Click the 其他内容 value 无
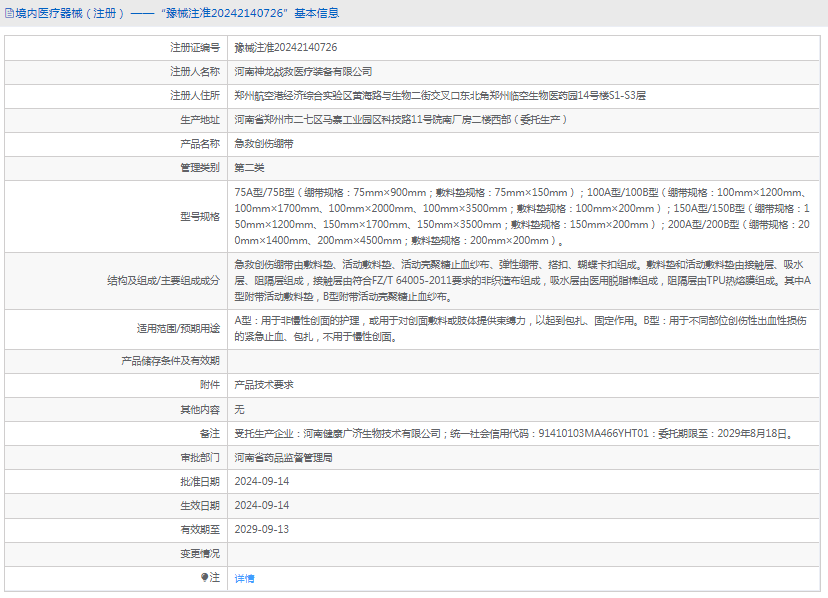 click(x=239, y=409)
